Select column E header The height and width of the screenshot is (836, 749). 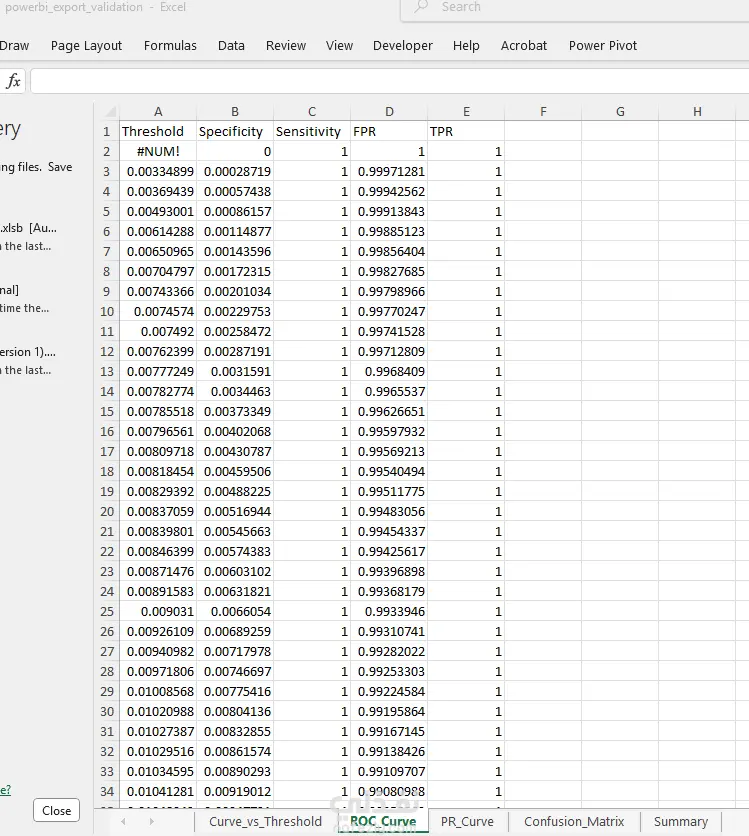pos(466,111)
